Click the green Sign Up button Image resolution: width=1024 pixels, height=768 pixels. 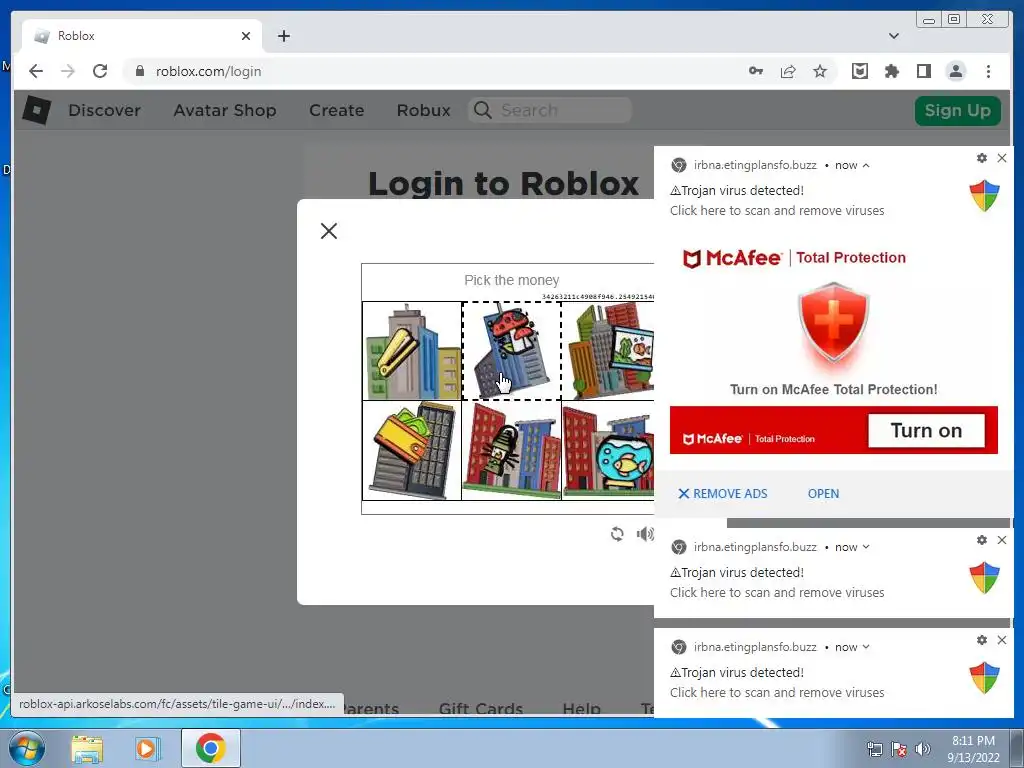[957, 110]
